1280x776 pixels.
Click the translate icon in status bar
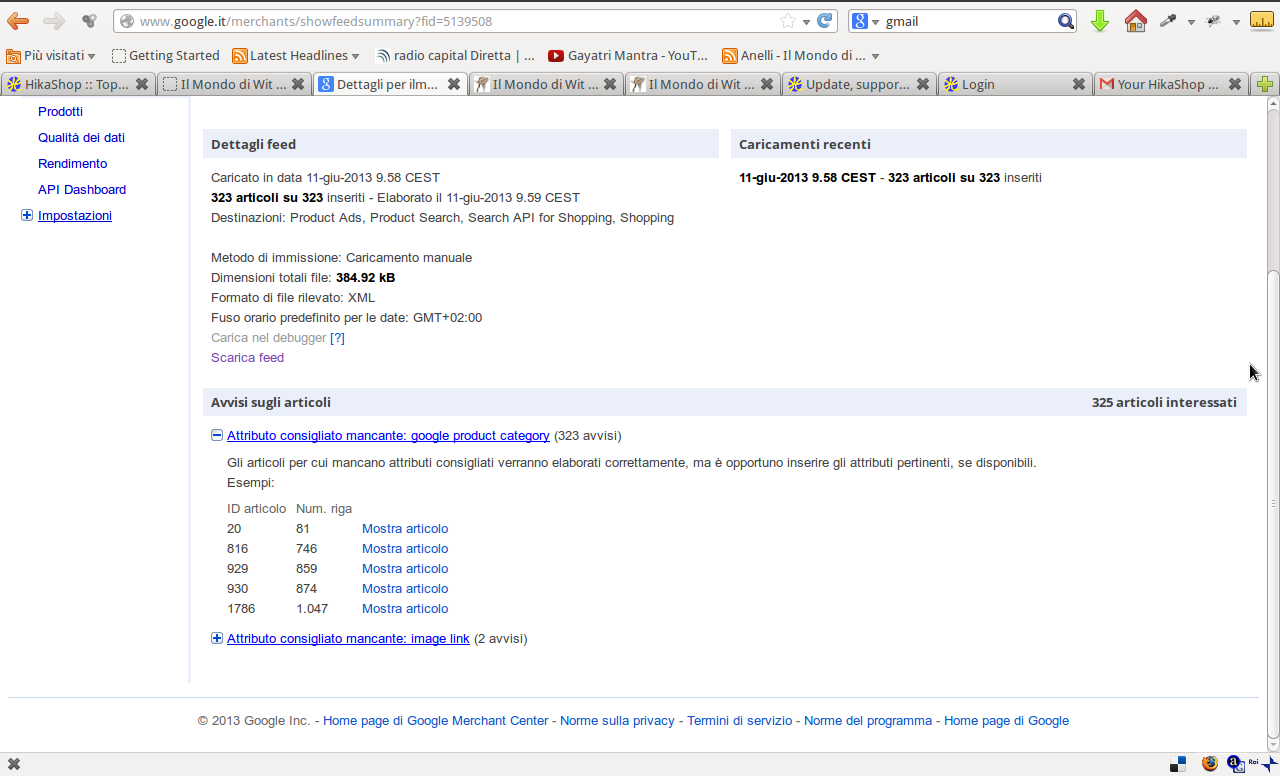click(x=1235, y=764)
